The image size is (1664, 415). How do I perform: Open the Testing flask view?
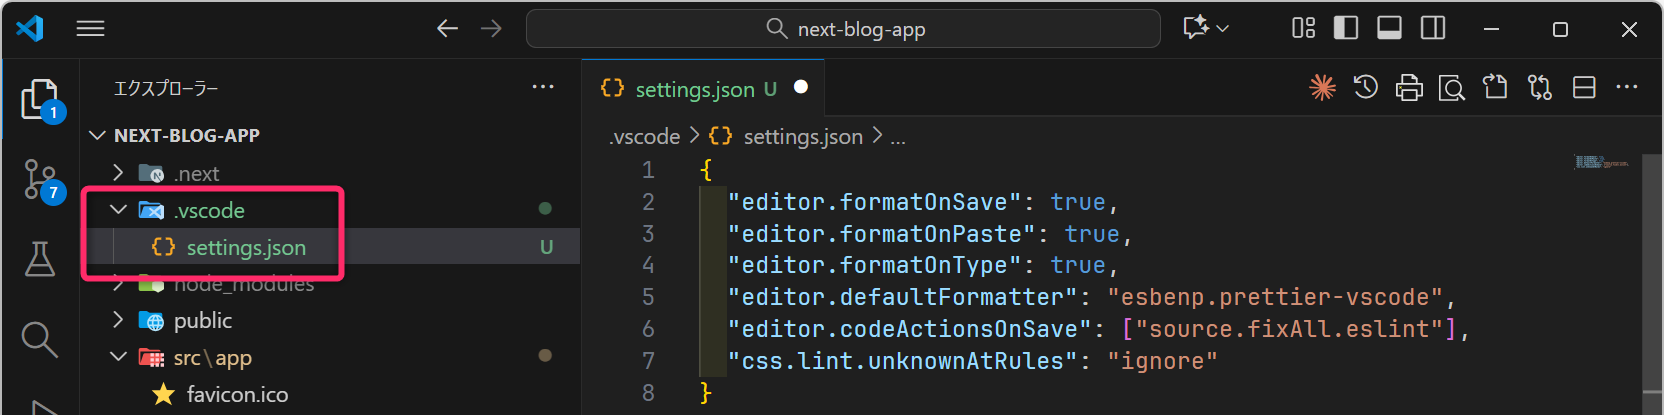[40, 259]
